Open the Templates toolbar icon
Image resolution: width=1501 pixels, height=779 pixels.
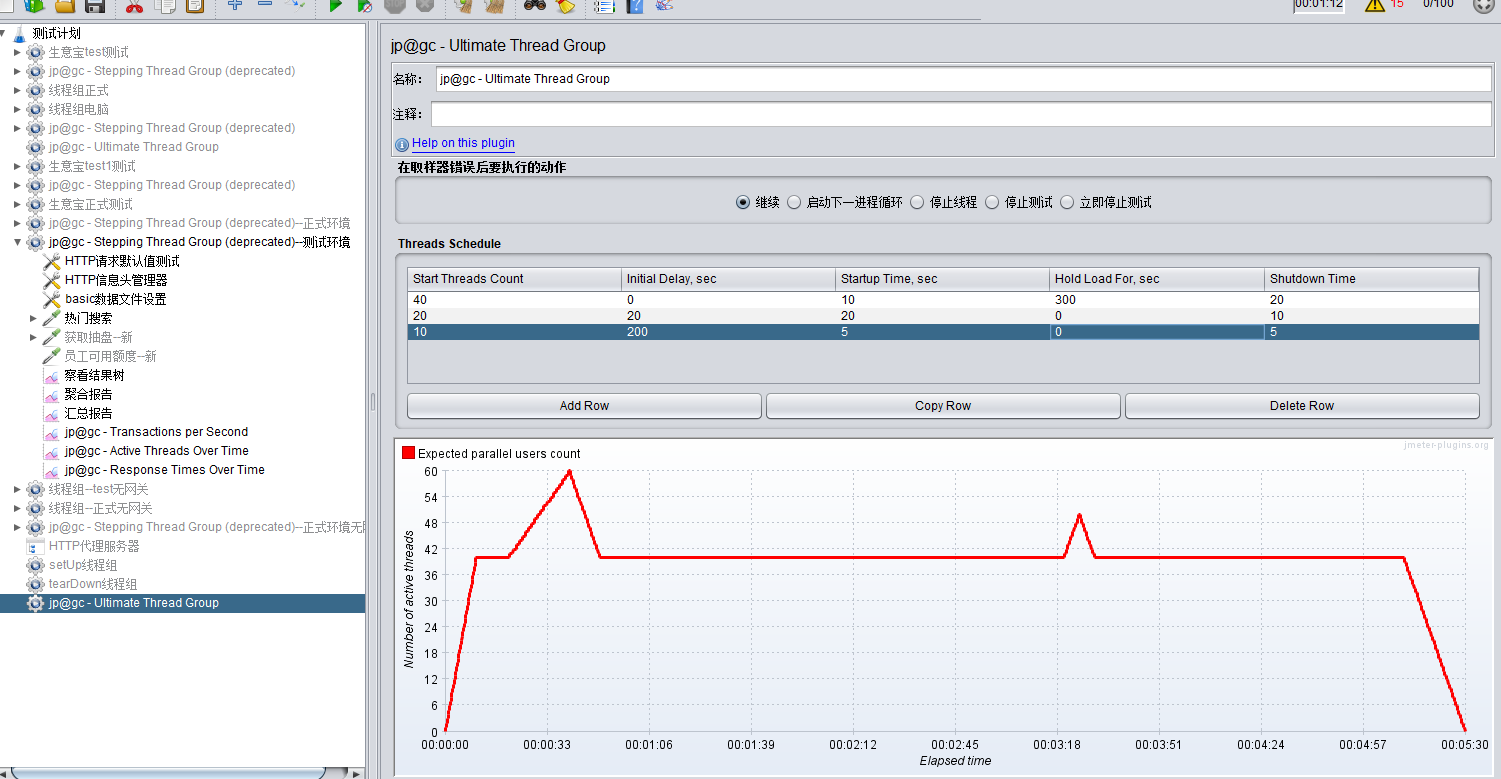click(x=34, y=6)
